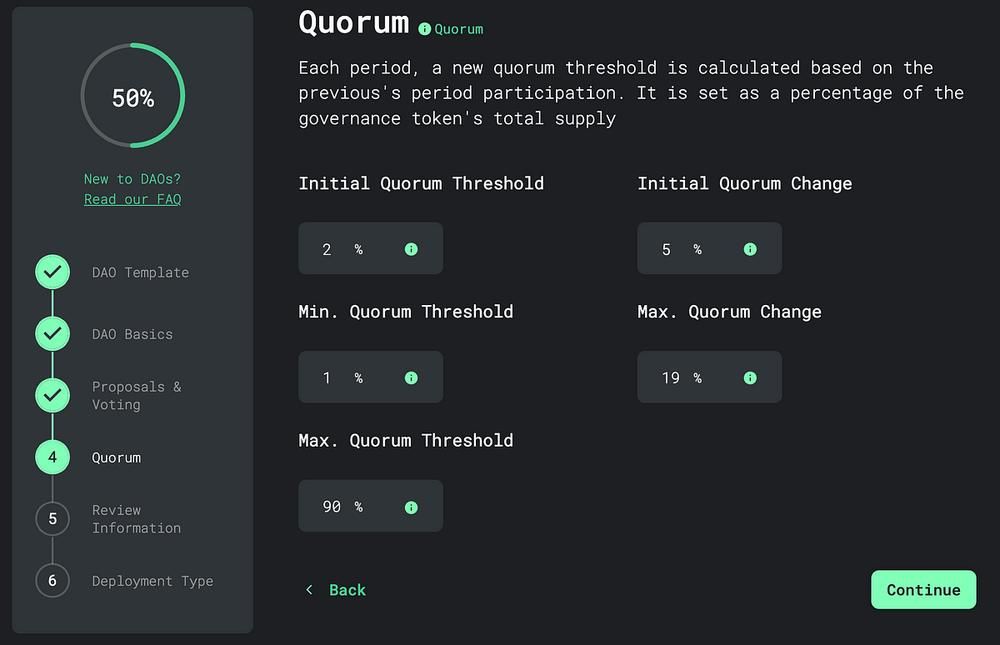Click the 50% progress circle

point(133,97)
